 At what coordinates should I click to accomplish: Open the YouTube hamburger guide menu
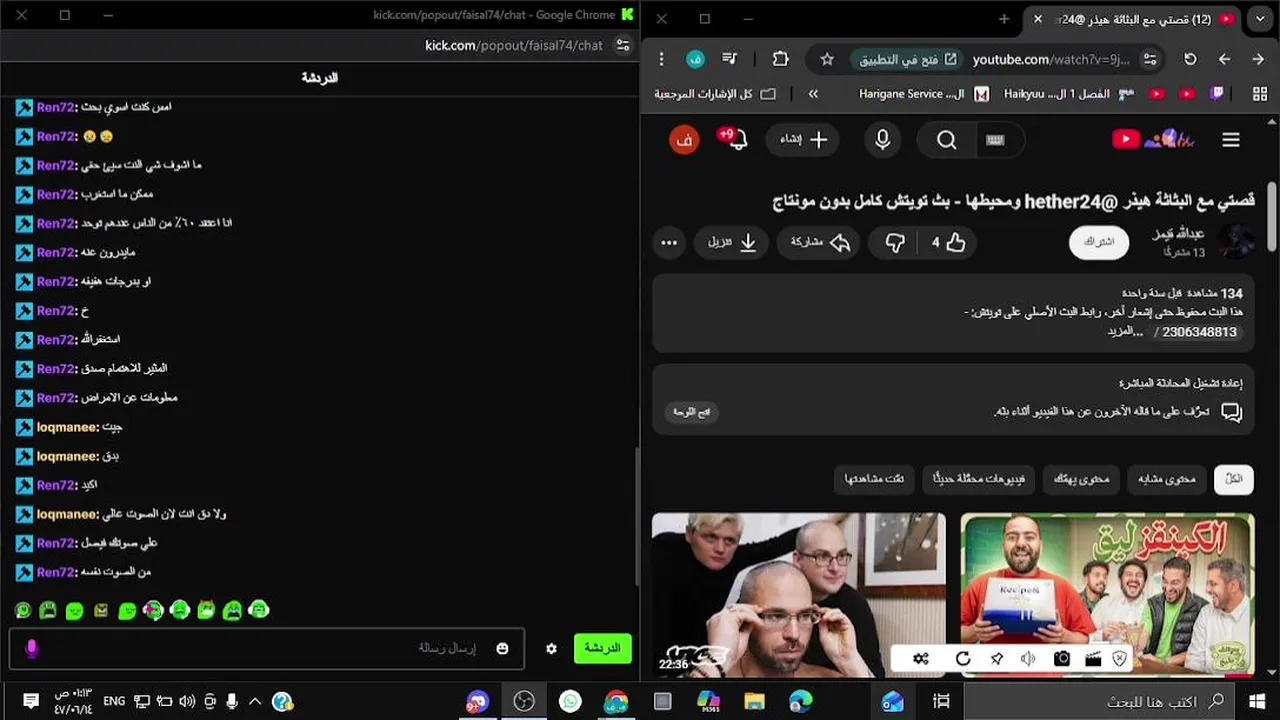(1231, 140)
